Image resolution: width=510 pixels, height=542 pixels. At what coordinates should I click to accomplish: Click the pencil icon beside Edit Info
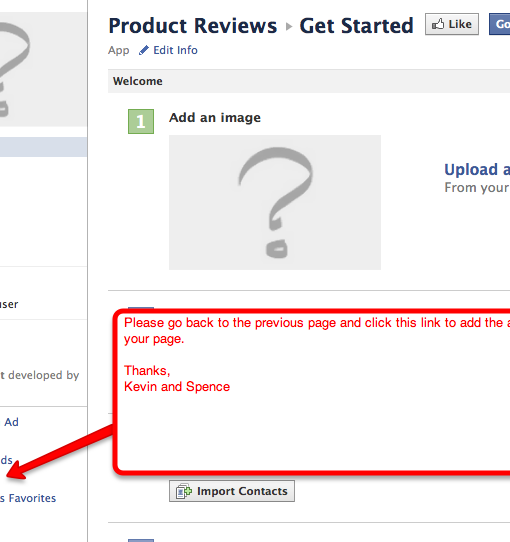(143, 50)
